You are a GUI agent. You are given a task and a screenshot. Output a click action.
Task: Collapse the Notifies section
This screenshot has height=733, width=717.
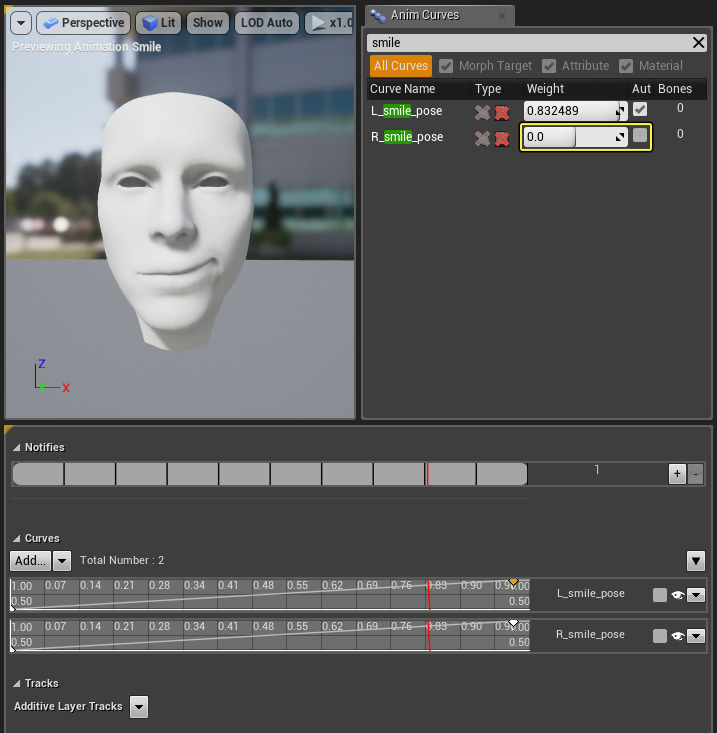pyautogui.click(x=17, y=448)
